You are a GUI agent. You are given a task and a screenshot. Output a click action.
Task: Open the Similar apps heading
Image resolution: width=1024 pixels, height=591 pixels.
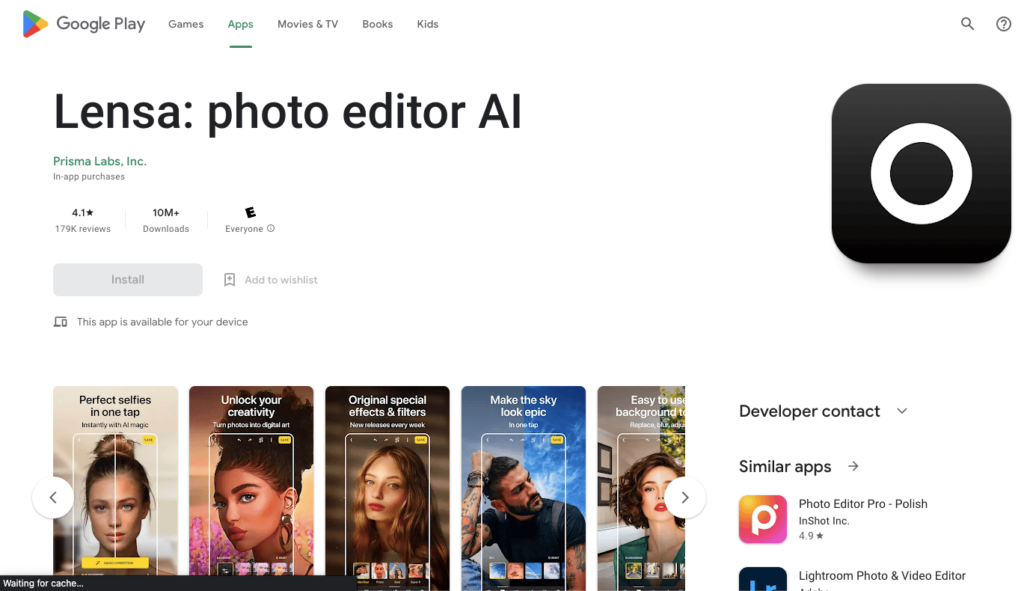pyautogui.click(x=785, y=466)
